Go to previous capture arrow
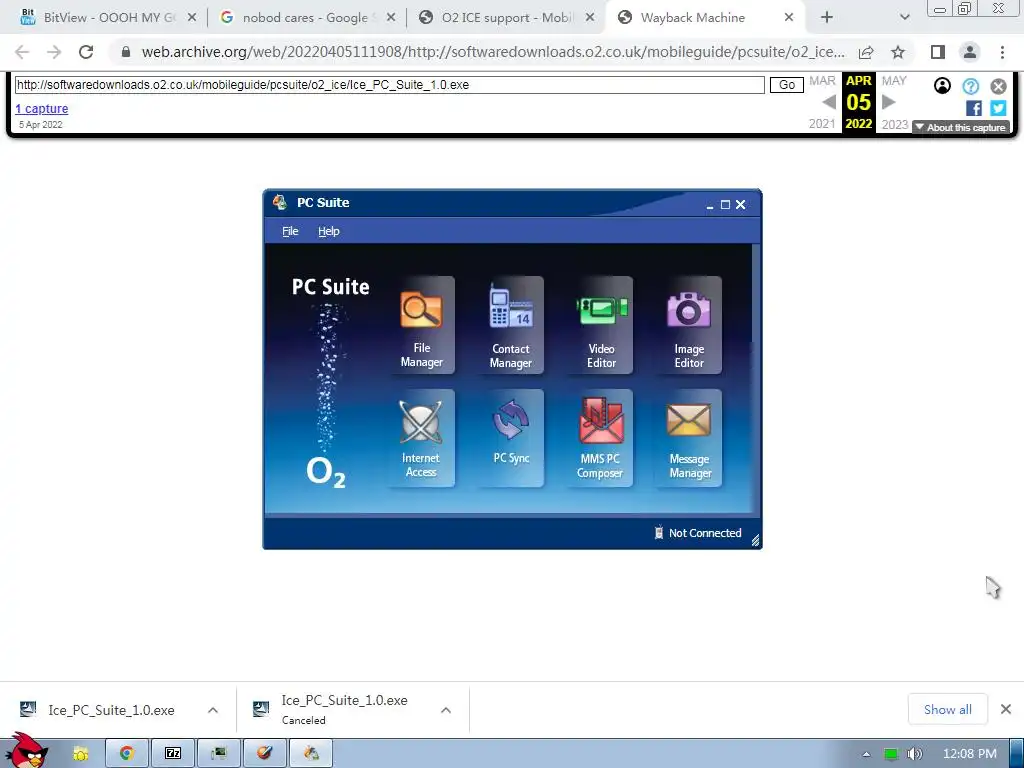The height and width of the screenshot is (768, 1024). tap(829, 102)
